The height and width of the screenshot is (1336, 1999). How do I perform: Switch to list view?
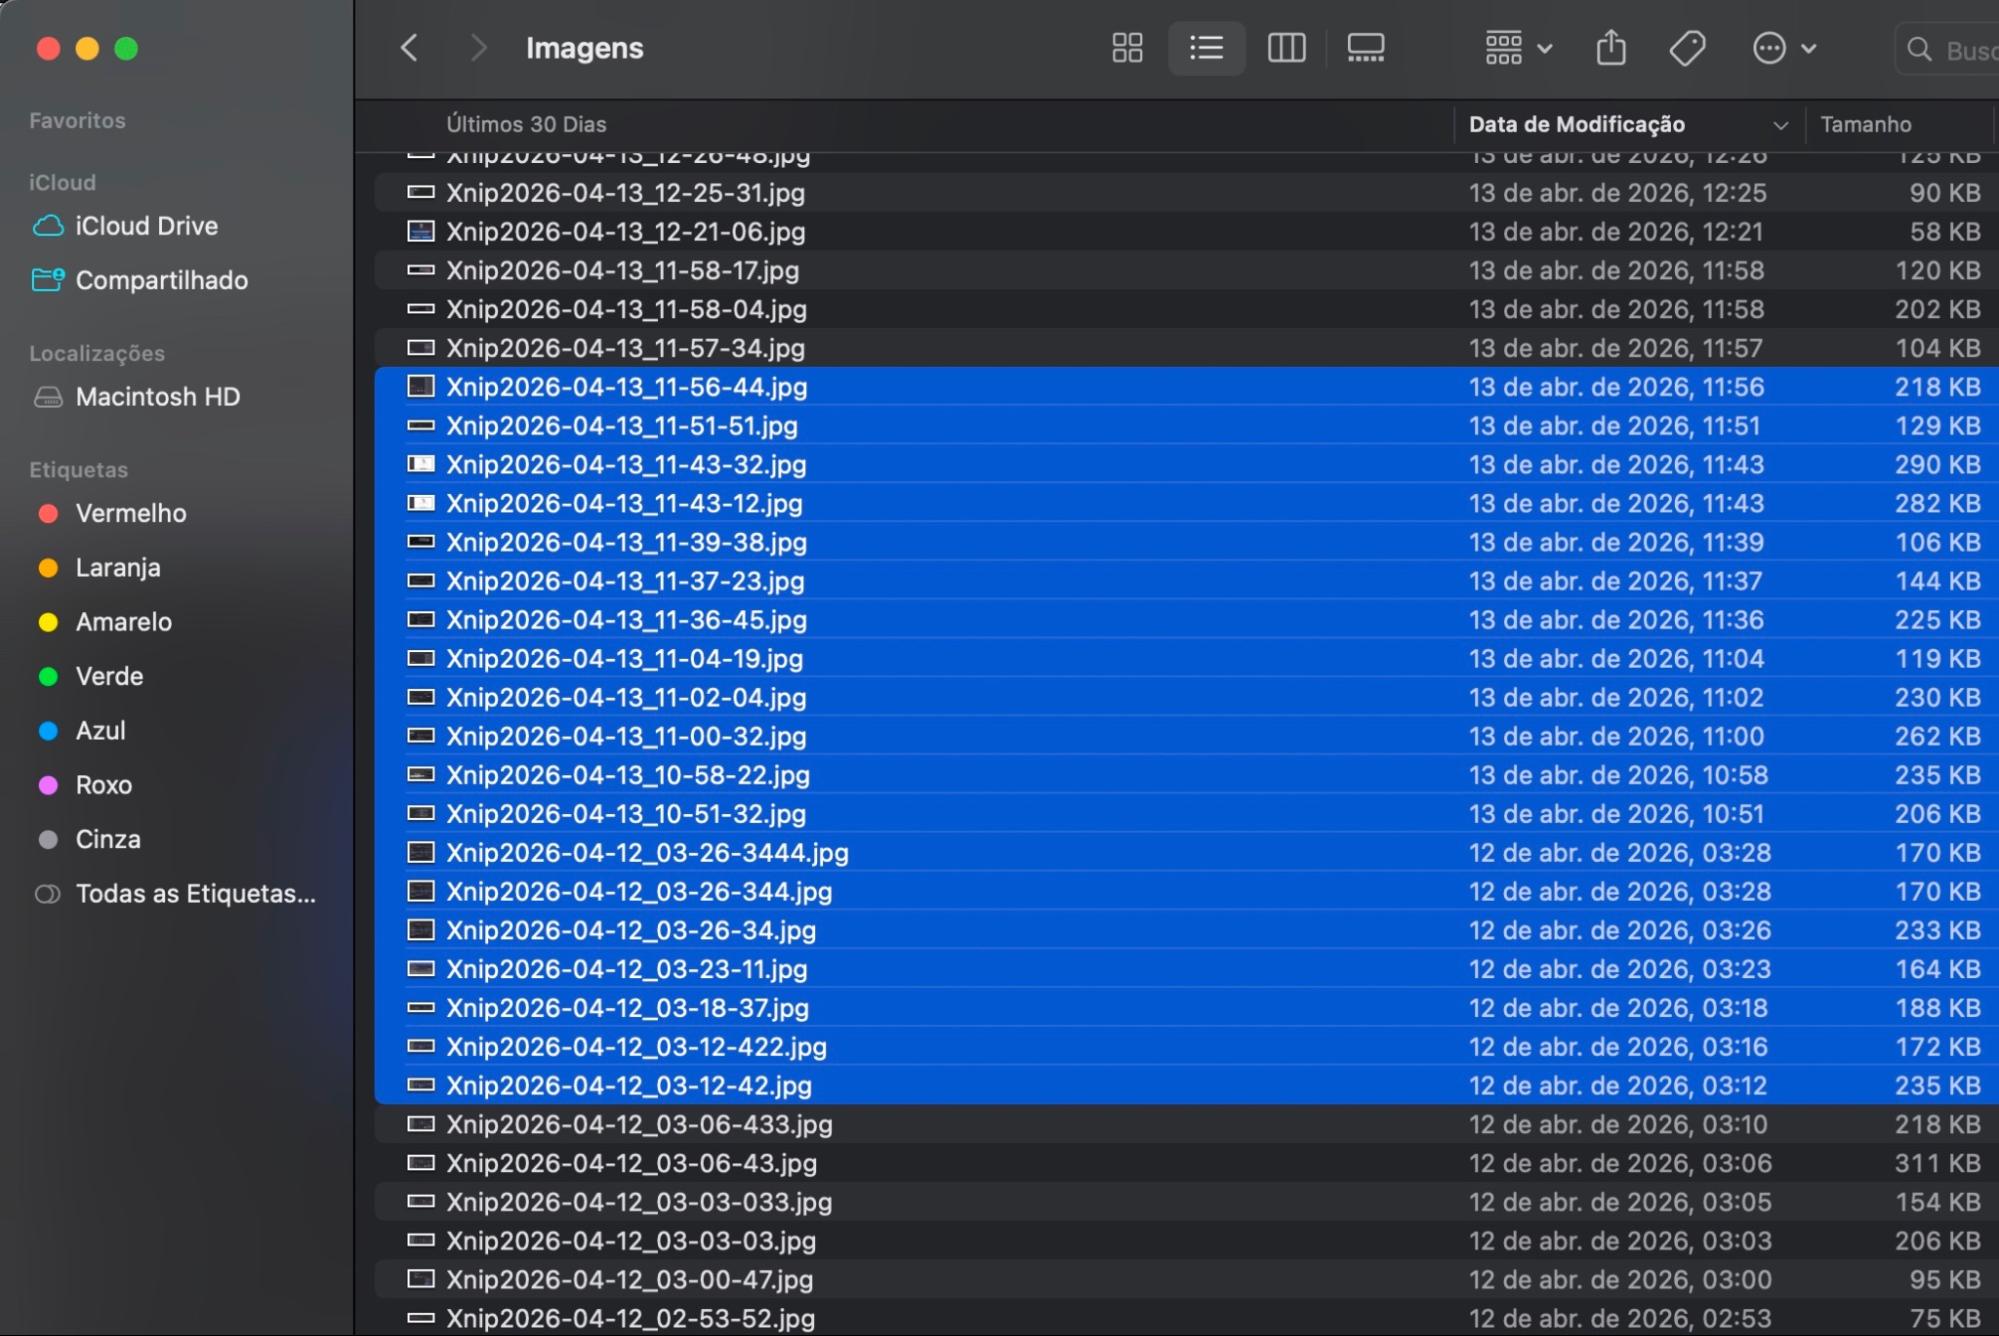click(1206, 48)
